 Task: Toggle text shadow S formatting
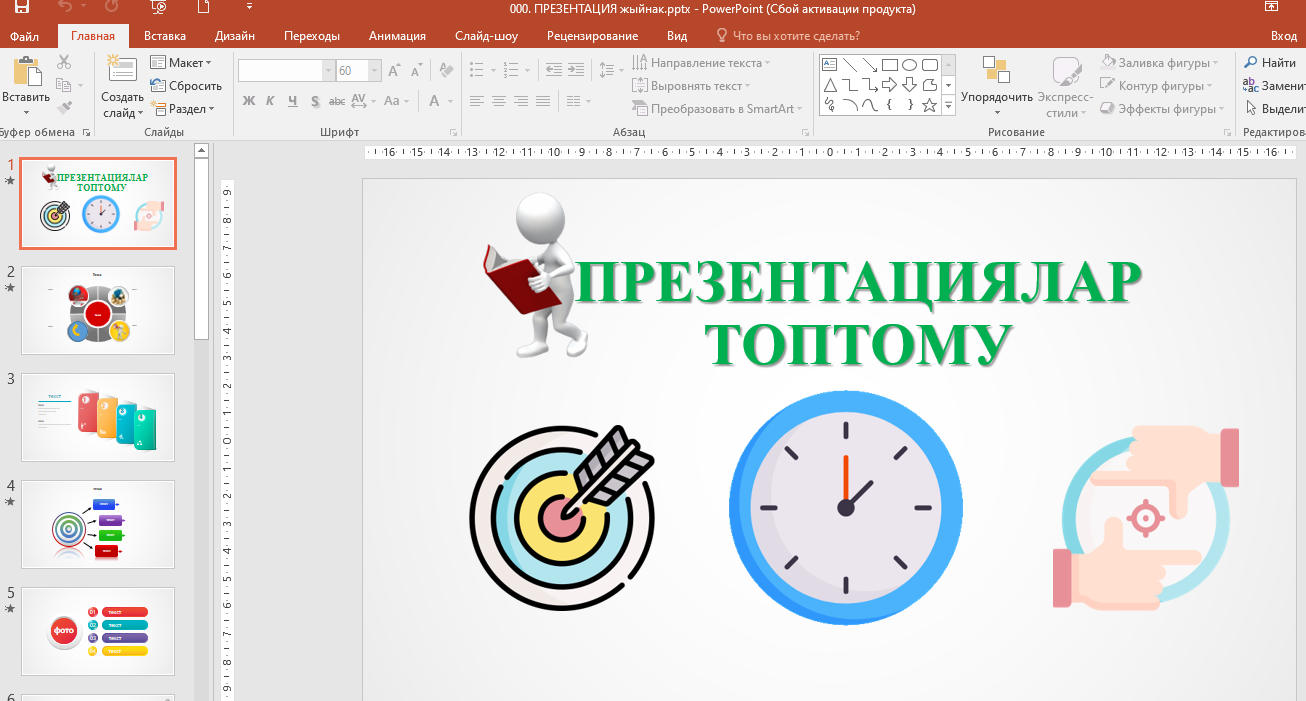pyautogui.click(x=315, y=101)
